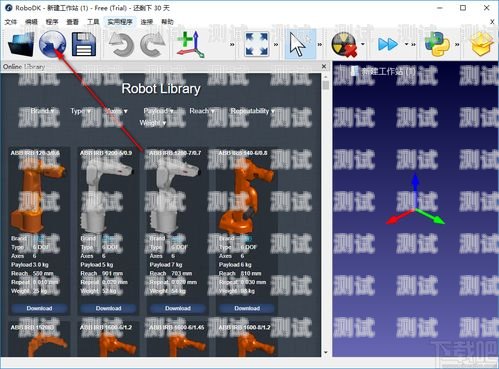Expand the Payload filter dropdown
The height and width of the screenshot is (369, 499).
coord(158,111)
